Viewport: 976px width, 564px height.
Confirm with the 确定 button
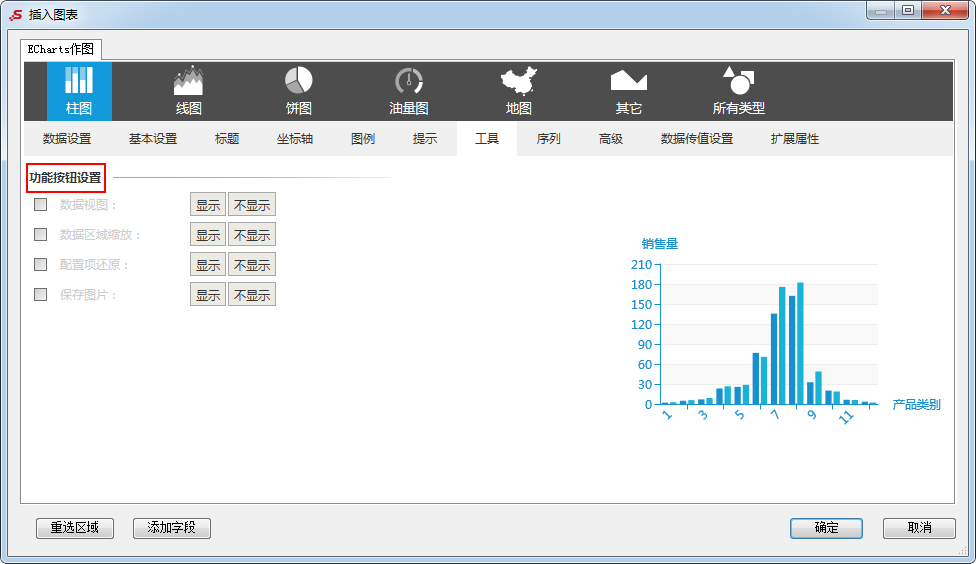(826, 528)
